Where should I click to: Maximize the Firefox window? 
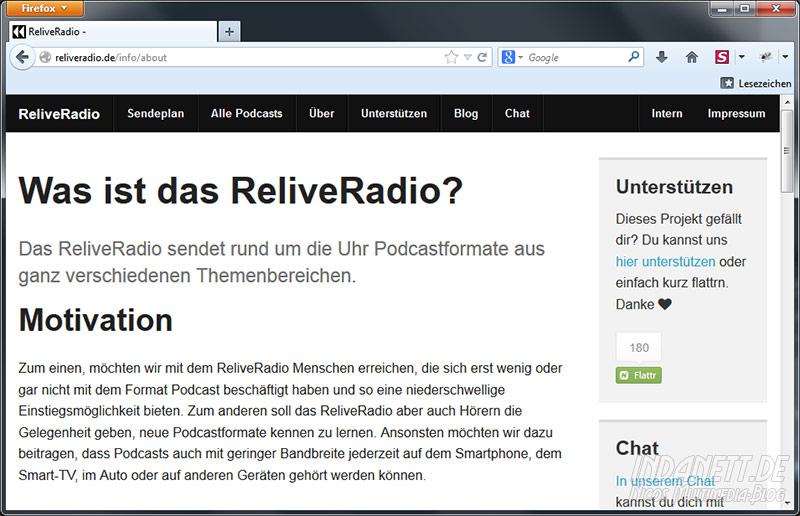point(745,8)
